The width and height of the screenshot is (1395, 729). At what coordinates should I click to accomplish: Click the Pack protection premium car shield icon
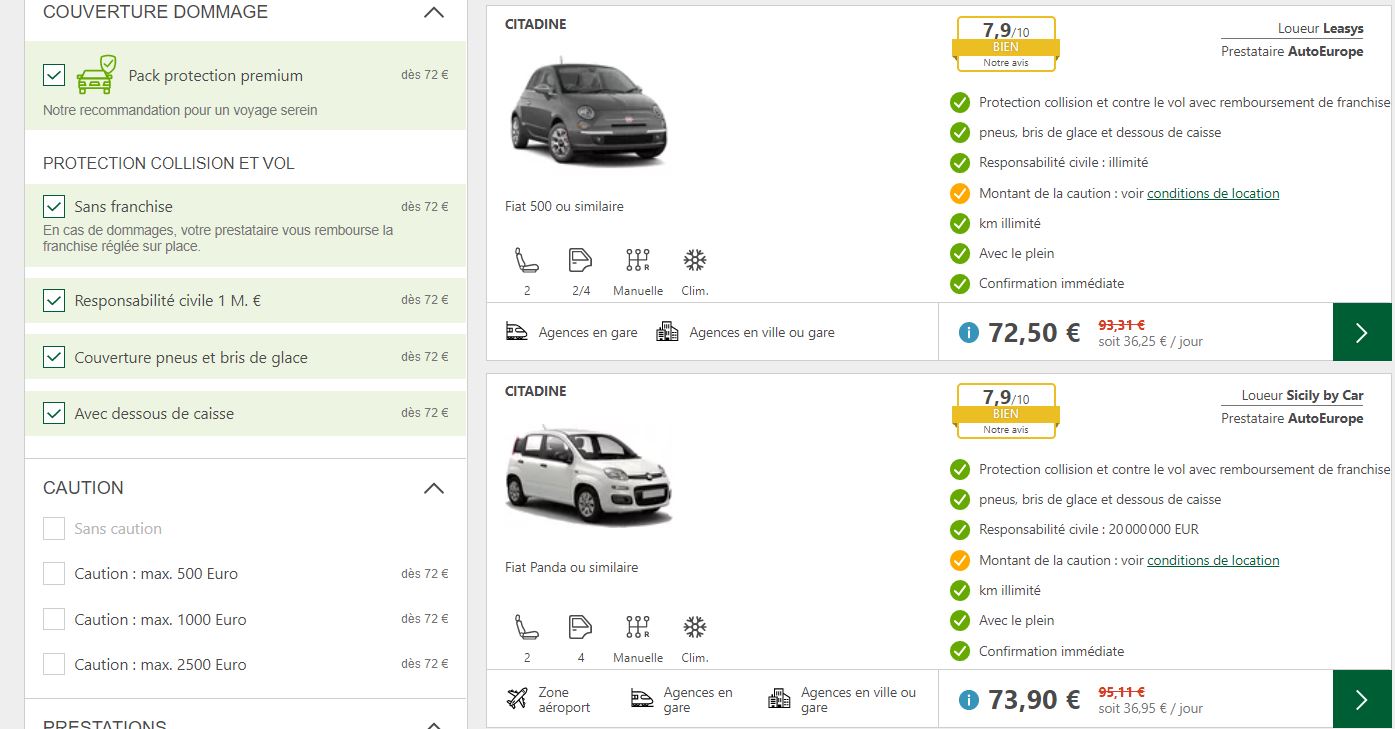(96, 75)
